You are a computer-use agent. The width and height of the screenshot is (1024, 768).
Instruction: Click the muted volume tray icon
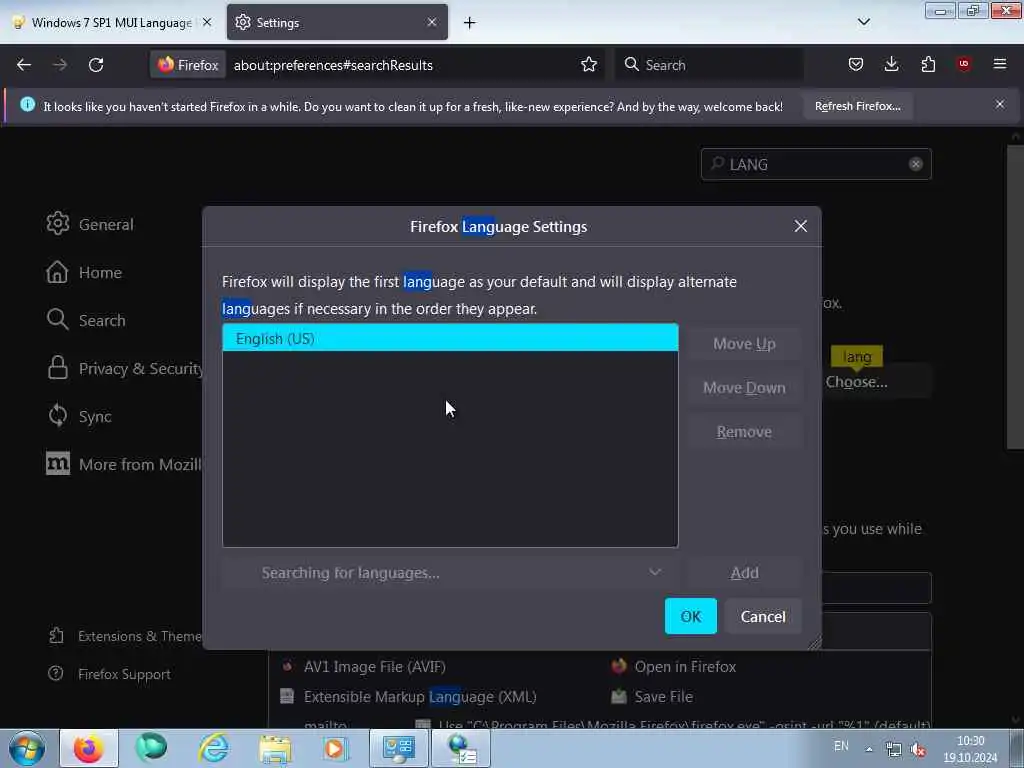point(918,750)
